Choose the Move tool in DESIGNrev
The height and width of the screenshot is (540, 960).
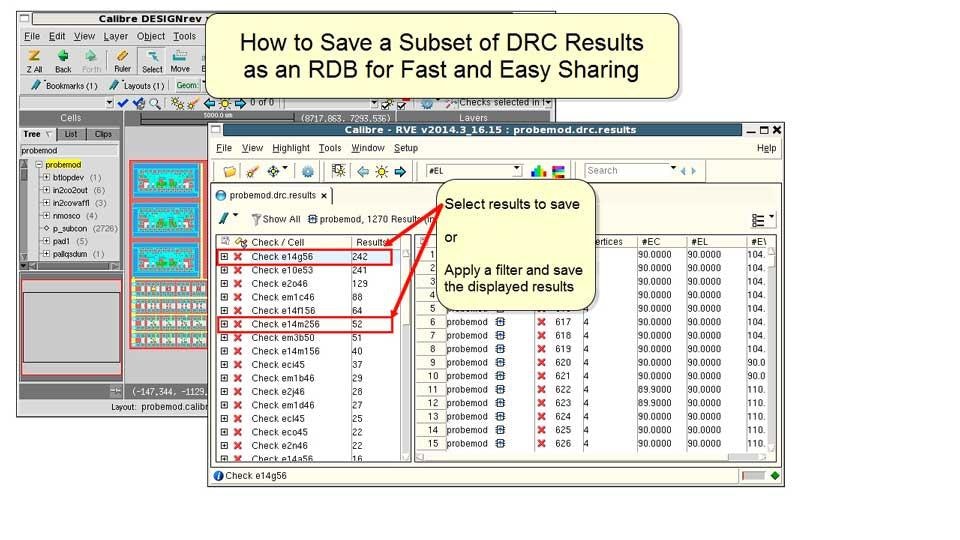179,61
